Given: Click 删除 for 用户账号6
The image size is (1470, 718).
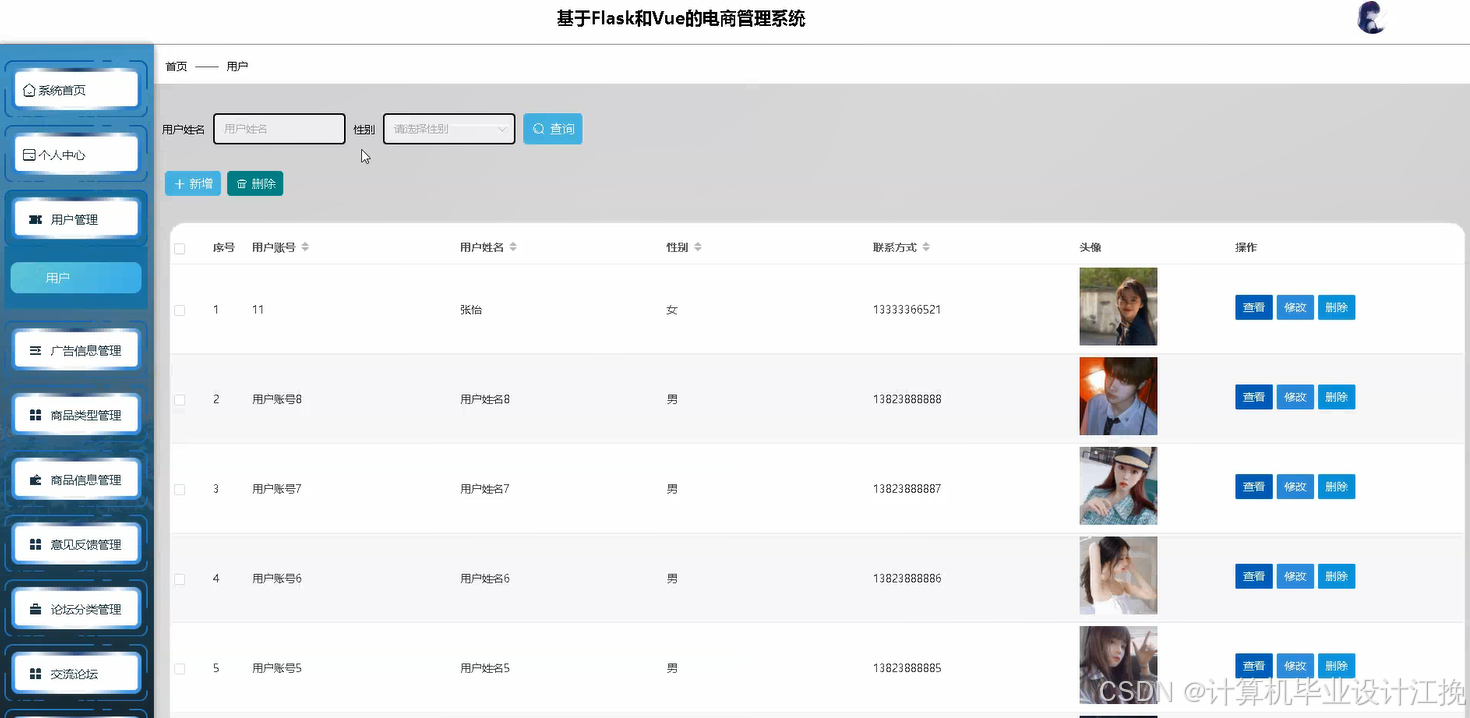Looking at the screenshot, I should (x=1336, y=576).
